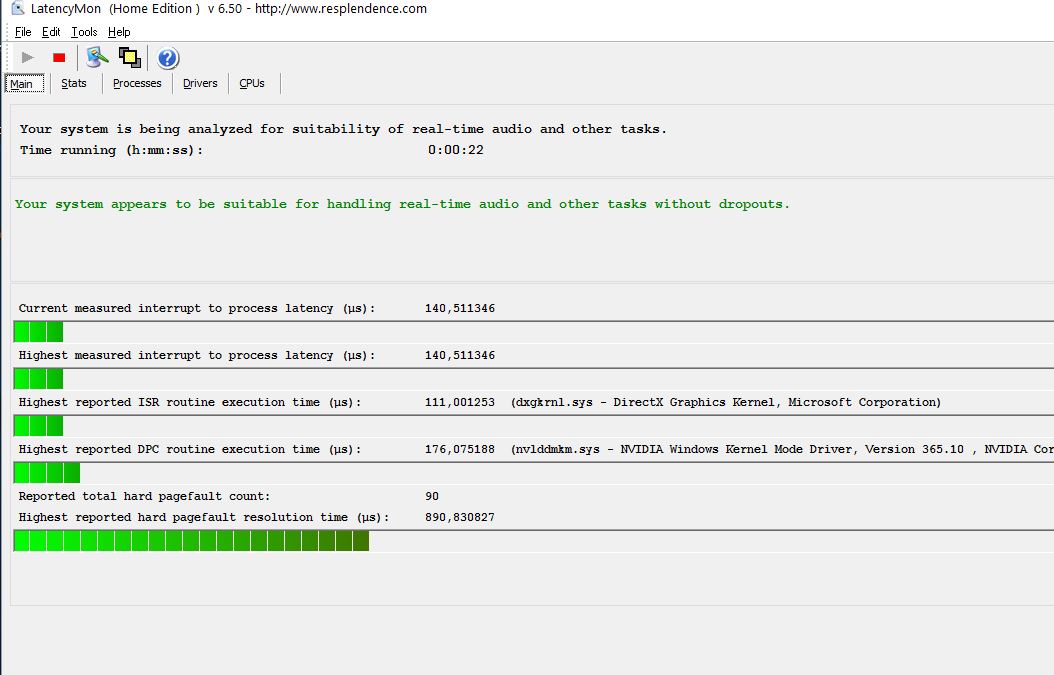Open the options icon in the toolbar
The height and width of the screenshot is (675, 1054).
click(x=97, y=58)
